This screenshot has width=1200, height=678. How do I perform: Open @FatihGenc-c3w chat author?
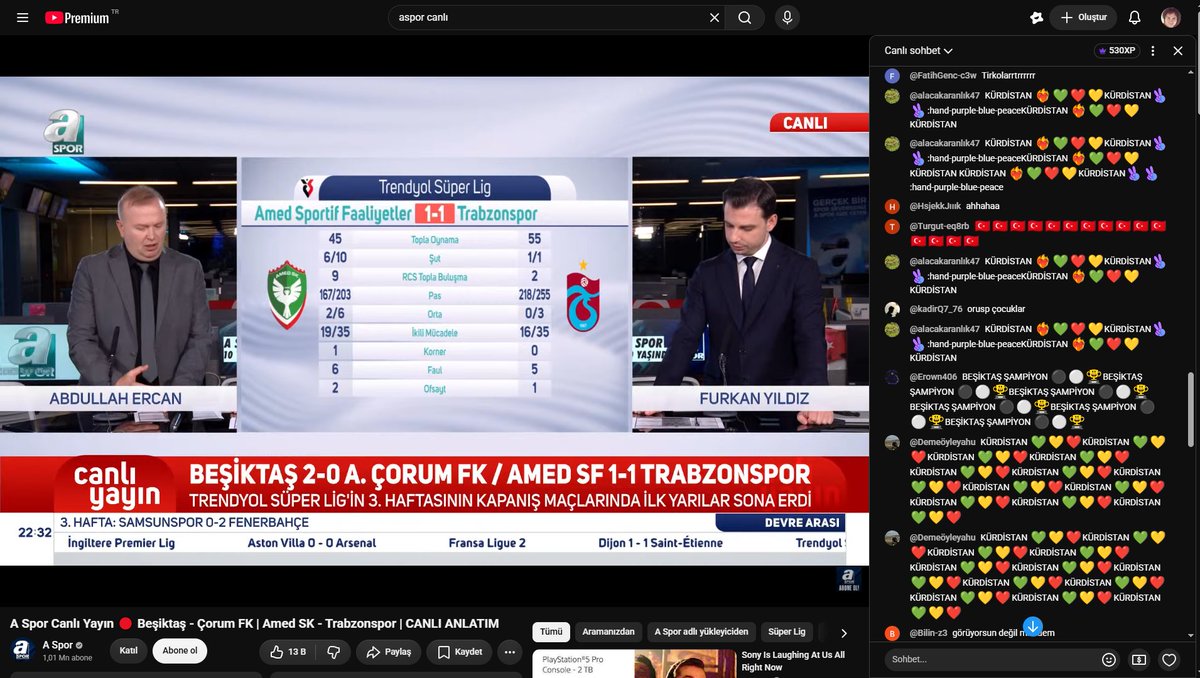coord(945,75)
